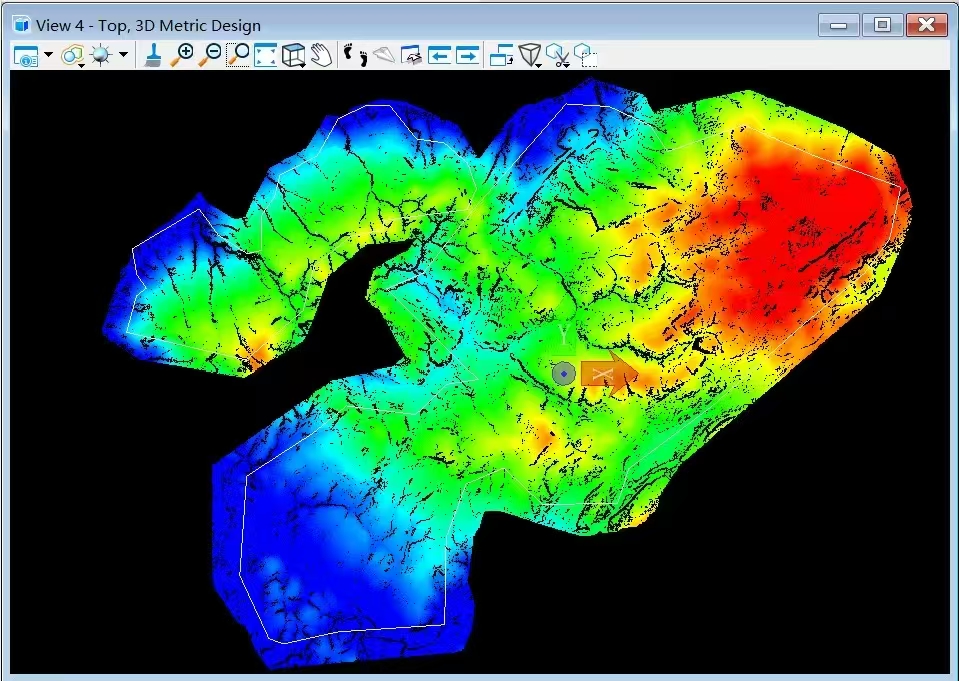Image resolution: width=959 pixels, height=681 pixels.
Task: Select the Clip Mask tool
Action: 587,56
